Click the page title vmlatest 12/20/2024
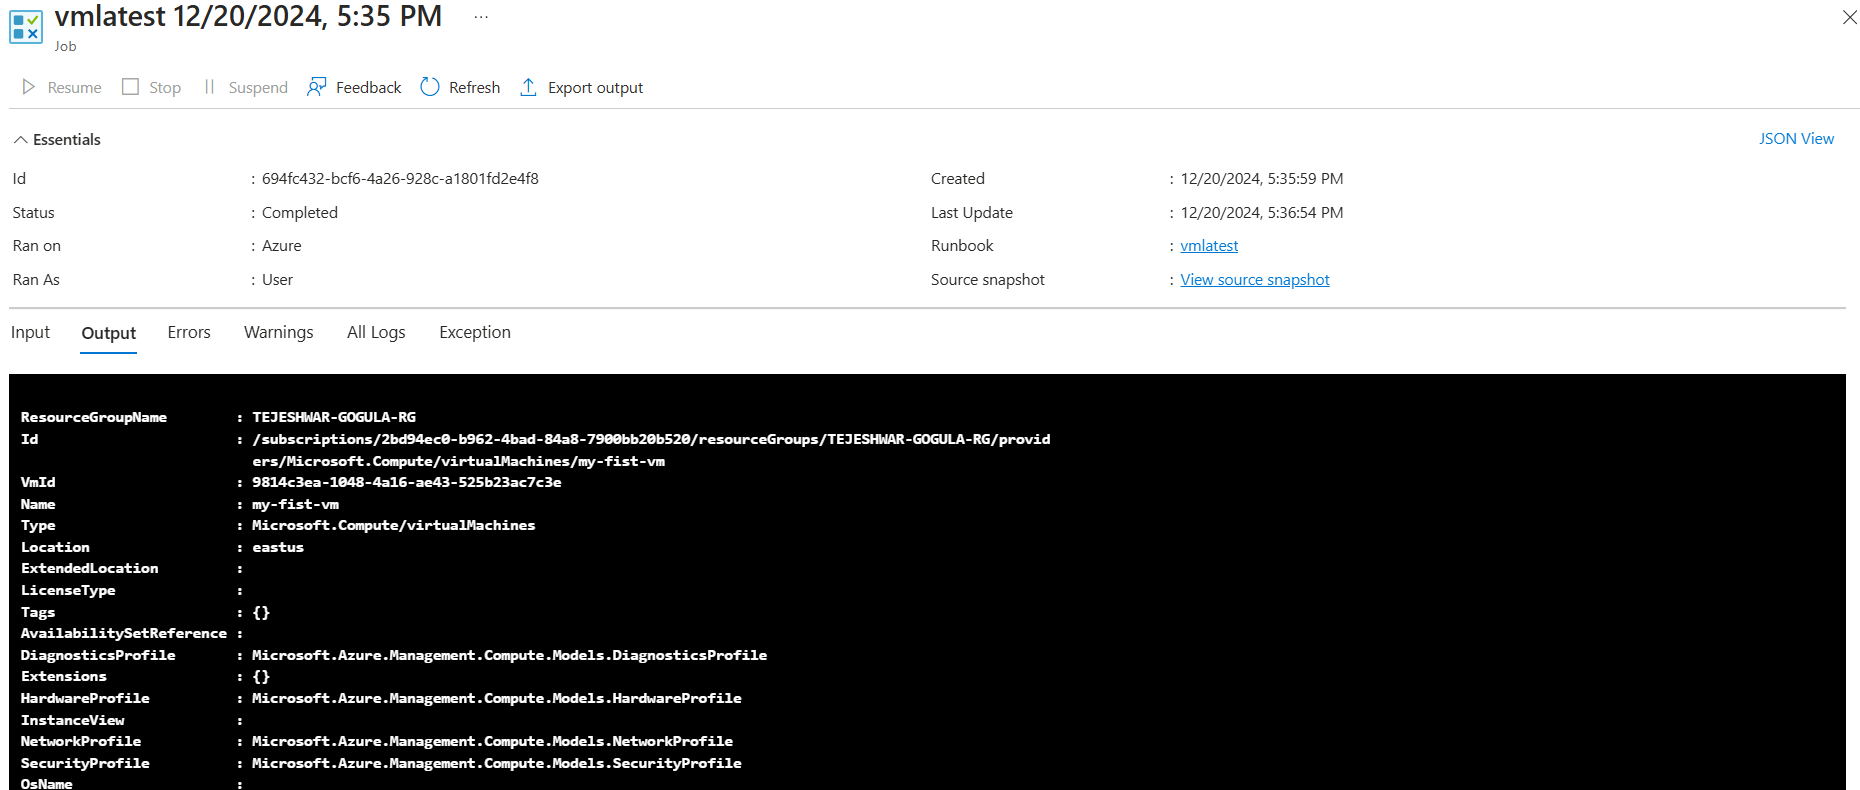This screenshot has width=1860, height=790. click(x=248, y=16)
